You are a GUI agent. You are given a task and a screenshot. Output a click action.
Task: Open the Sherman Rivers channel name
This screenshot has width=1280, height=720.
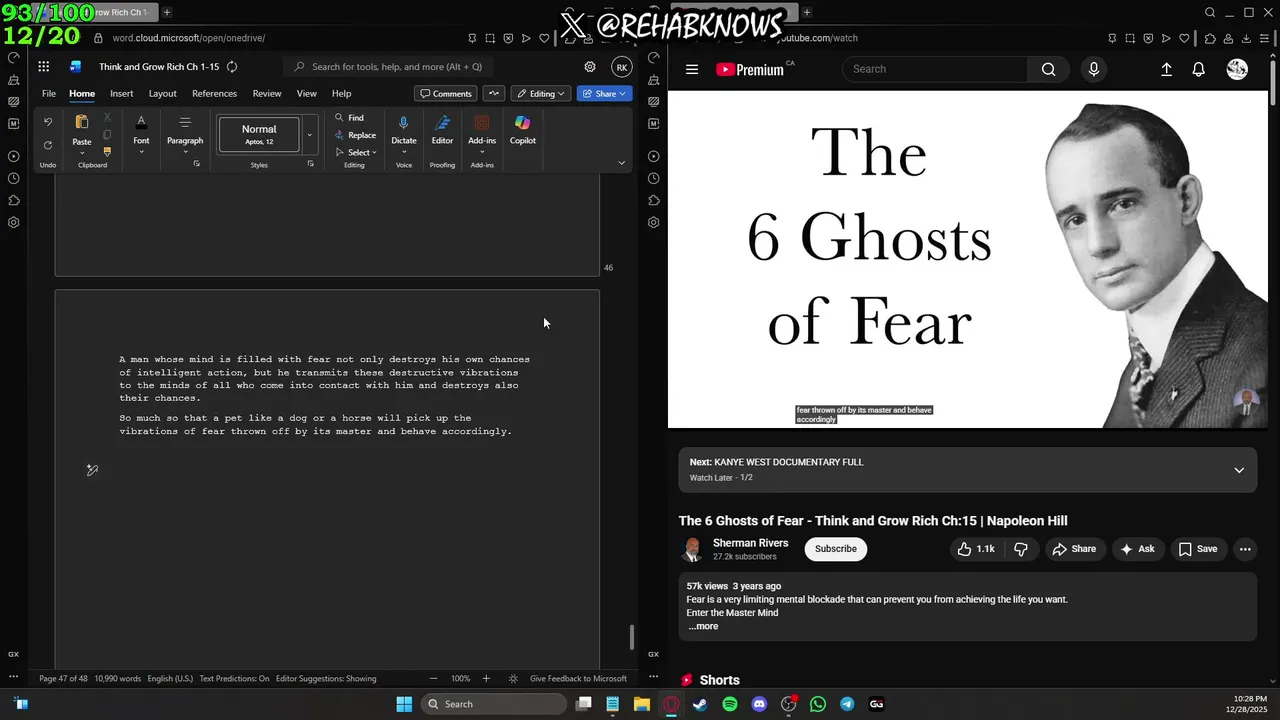750,543
